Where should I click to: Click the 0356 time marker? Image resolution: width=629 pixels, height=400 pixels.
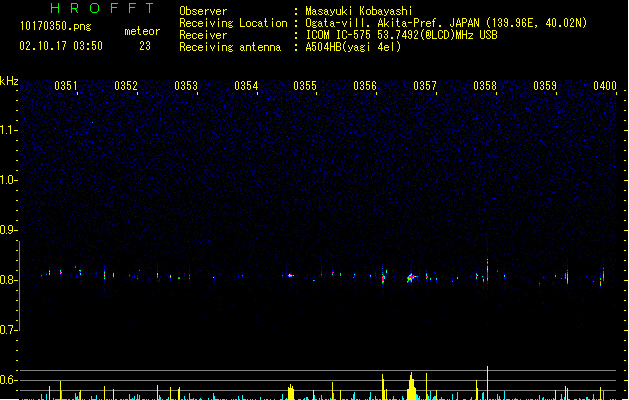(365, 86)
